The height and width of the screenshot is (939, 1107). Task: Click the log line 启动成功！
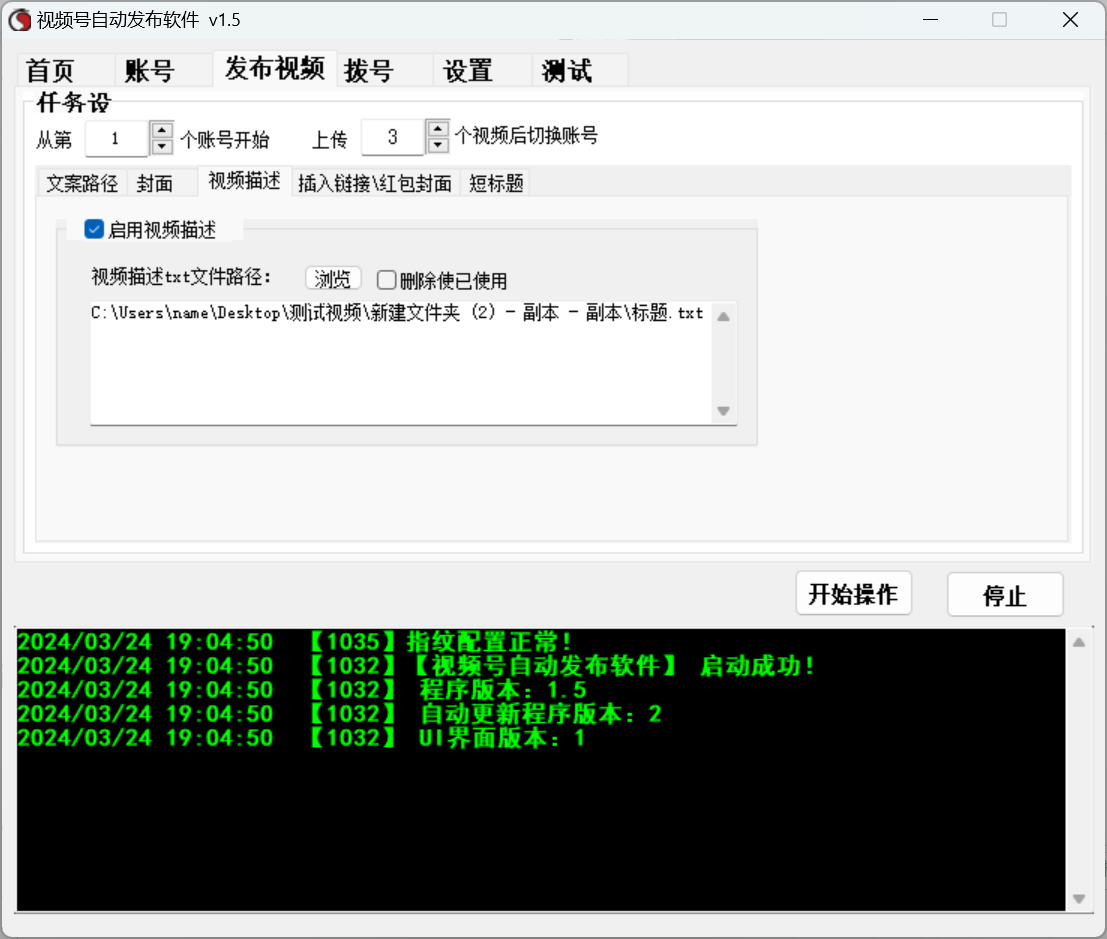pyautogui.click(x=417, y=666)
